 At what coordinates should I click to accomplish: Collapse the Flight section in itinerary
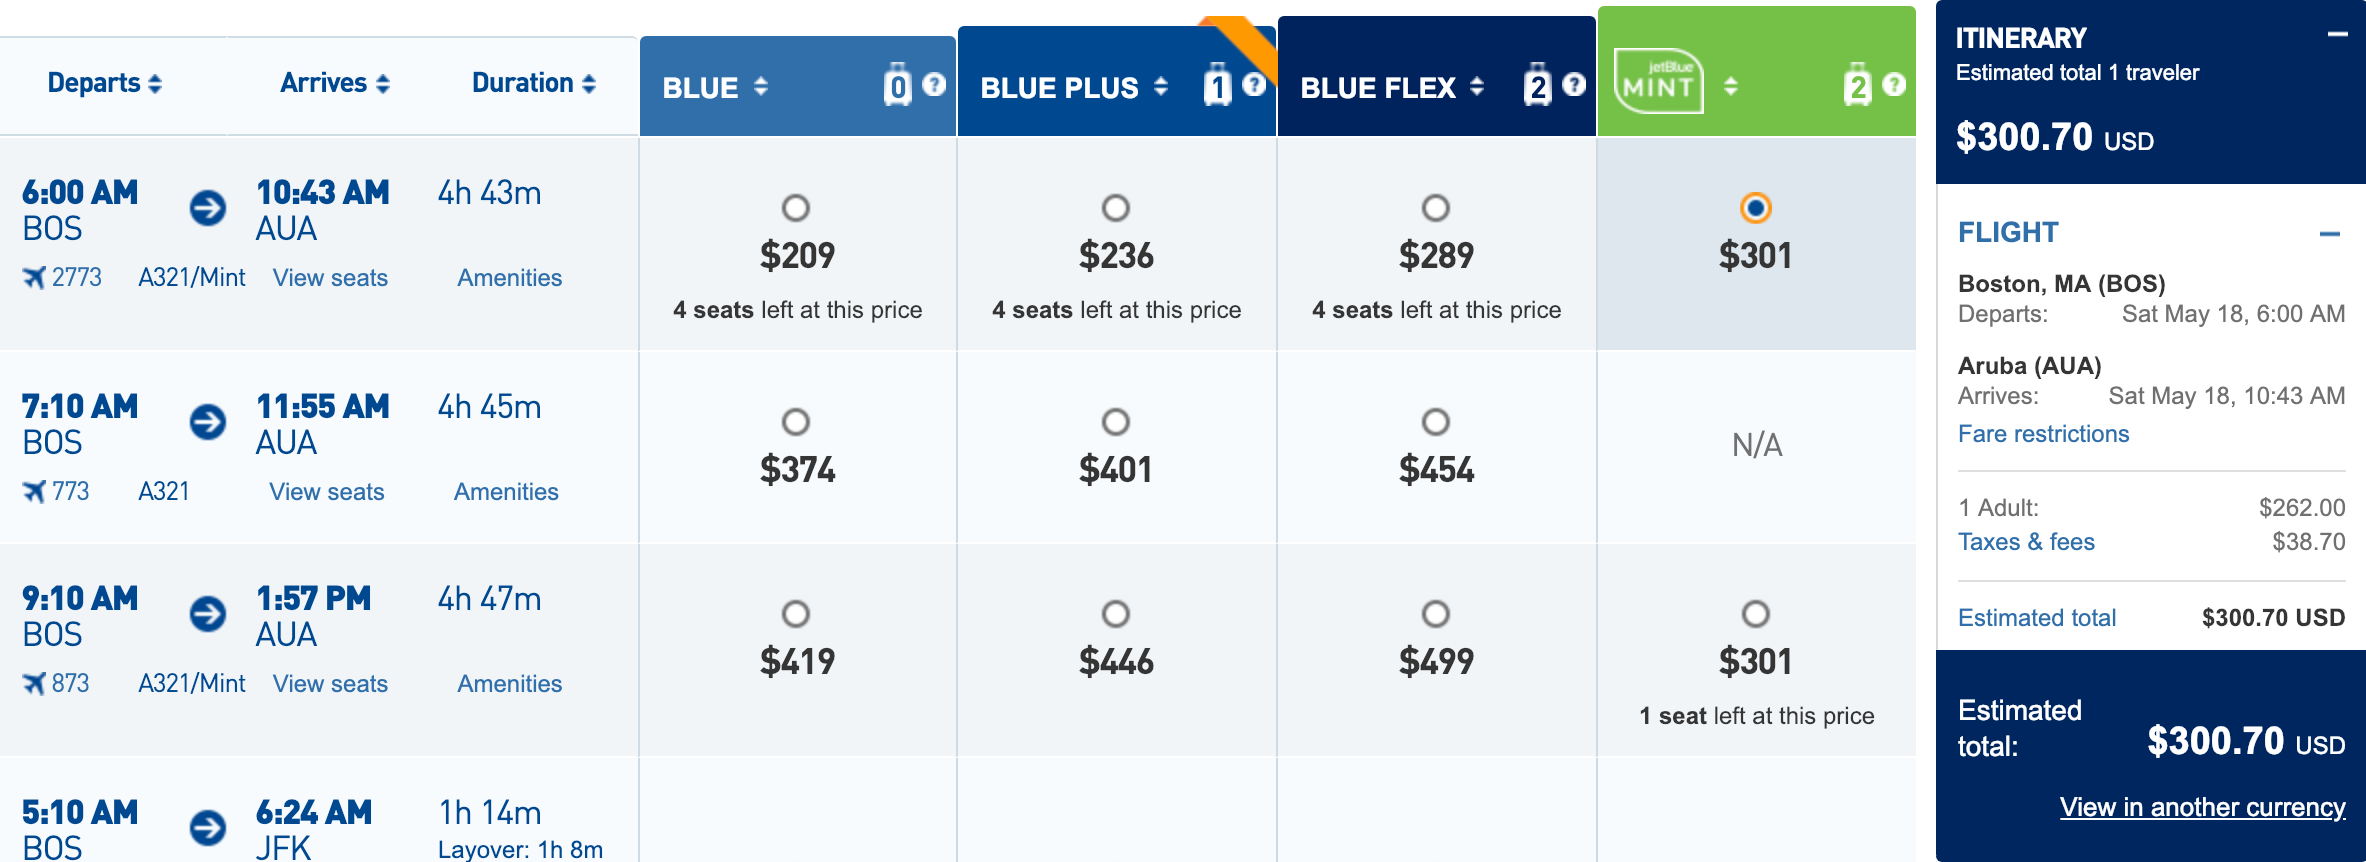point(2330,234)
